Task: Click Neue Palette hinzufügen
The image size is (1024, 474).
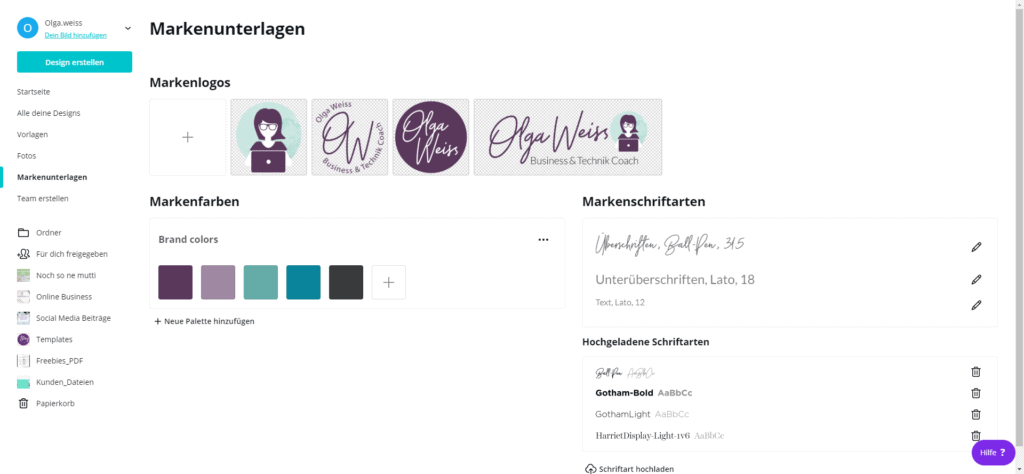Action: coord(204,321)
